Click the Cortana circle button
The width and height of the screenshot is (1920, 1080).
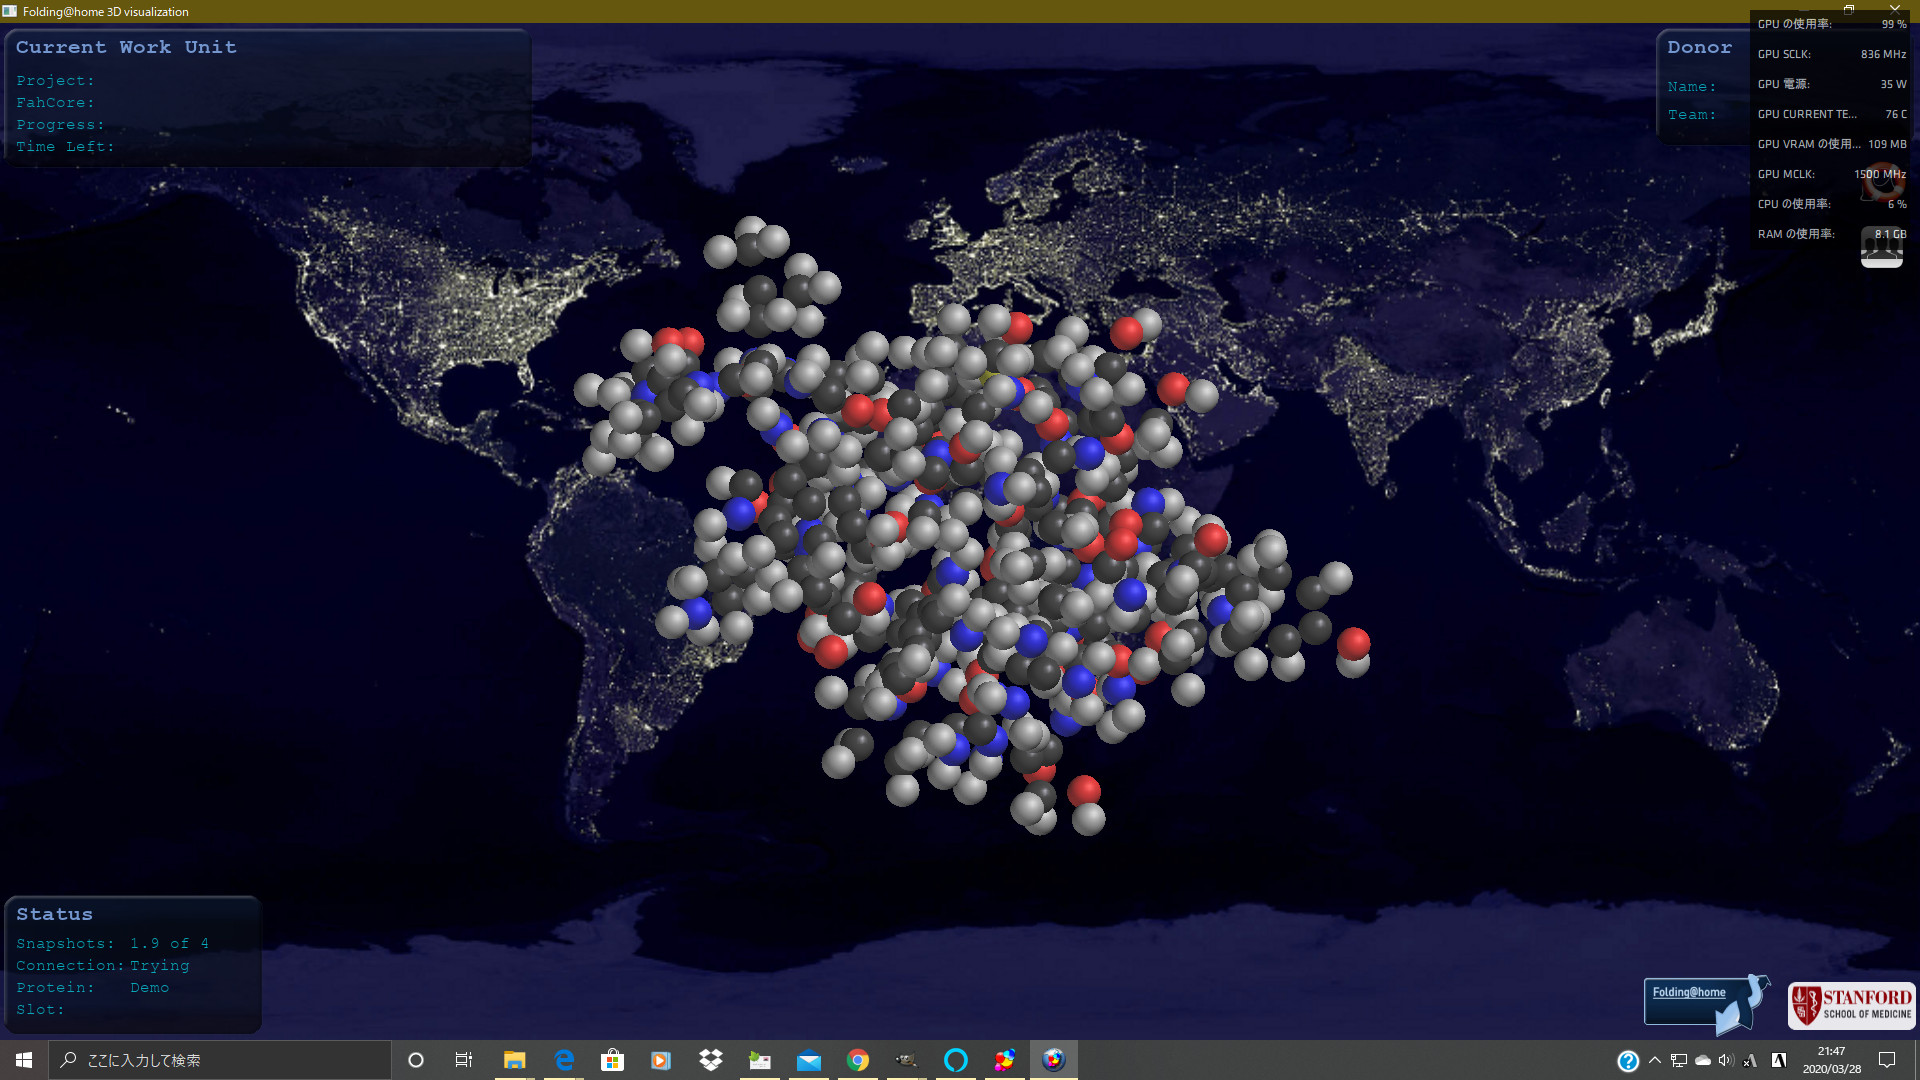coord(416,1060)
